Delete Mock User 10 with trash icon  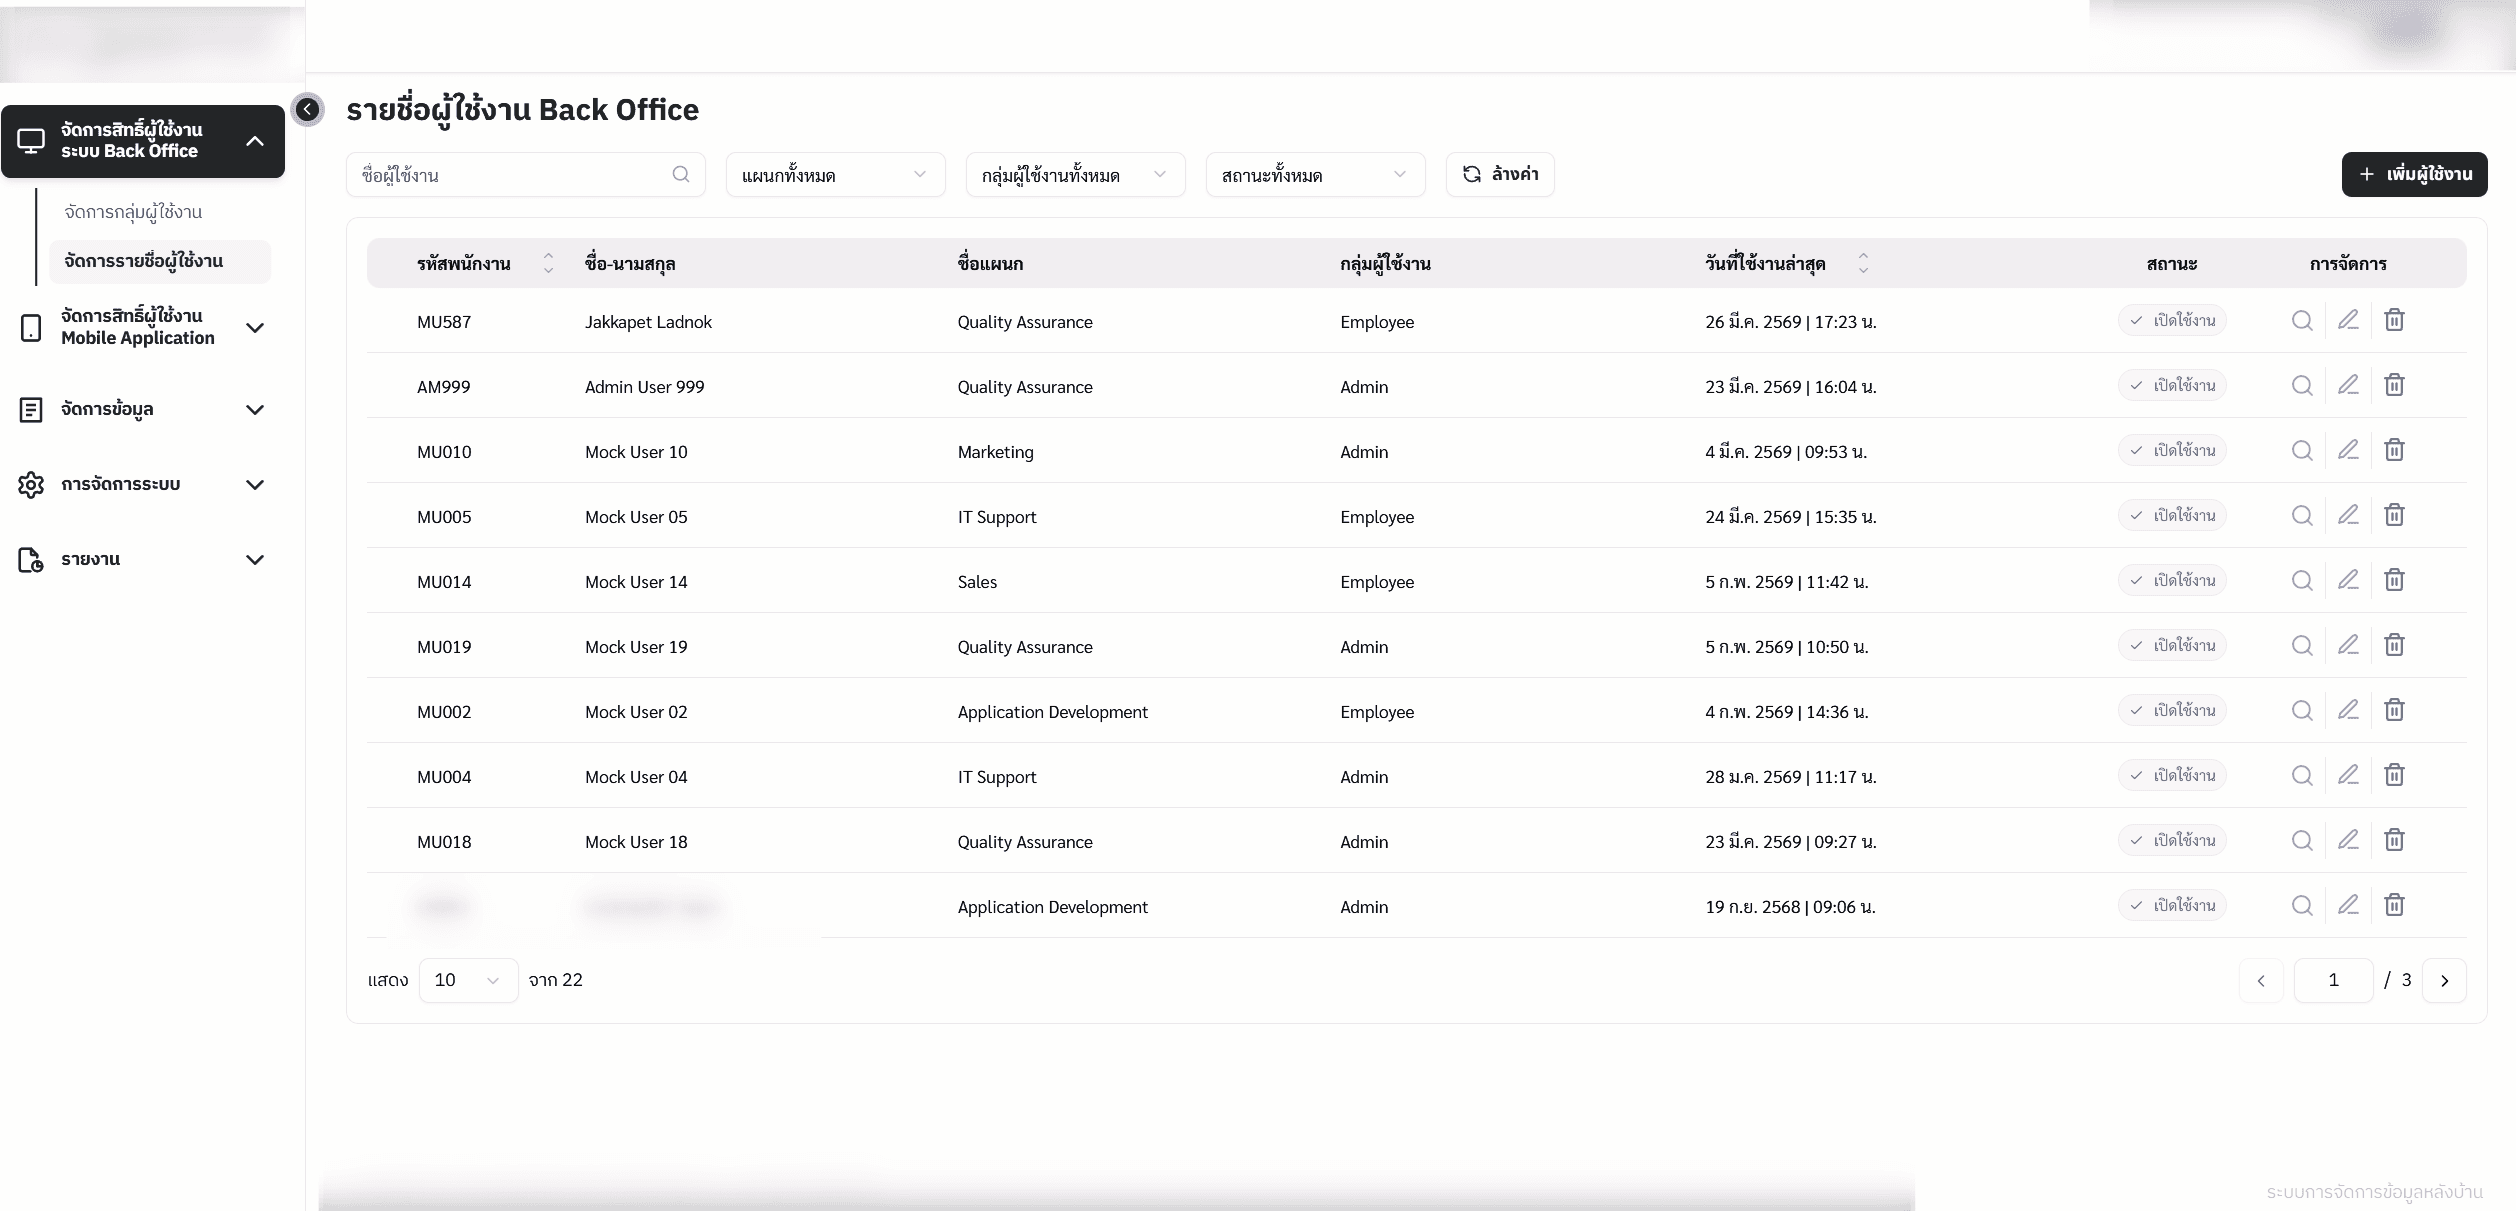pos(2394,450)
